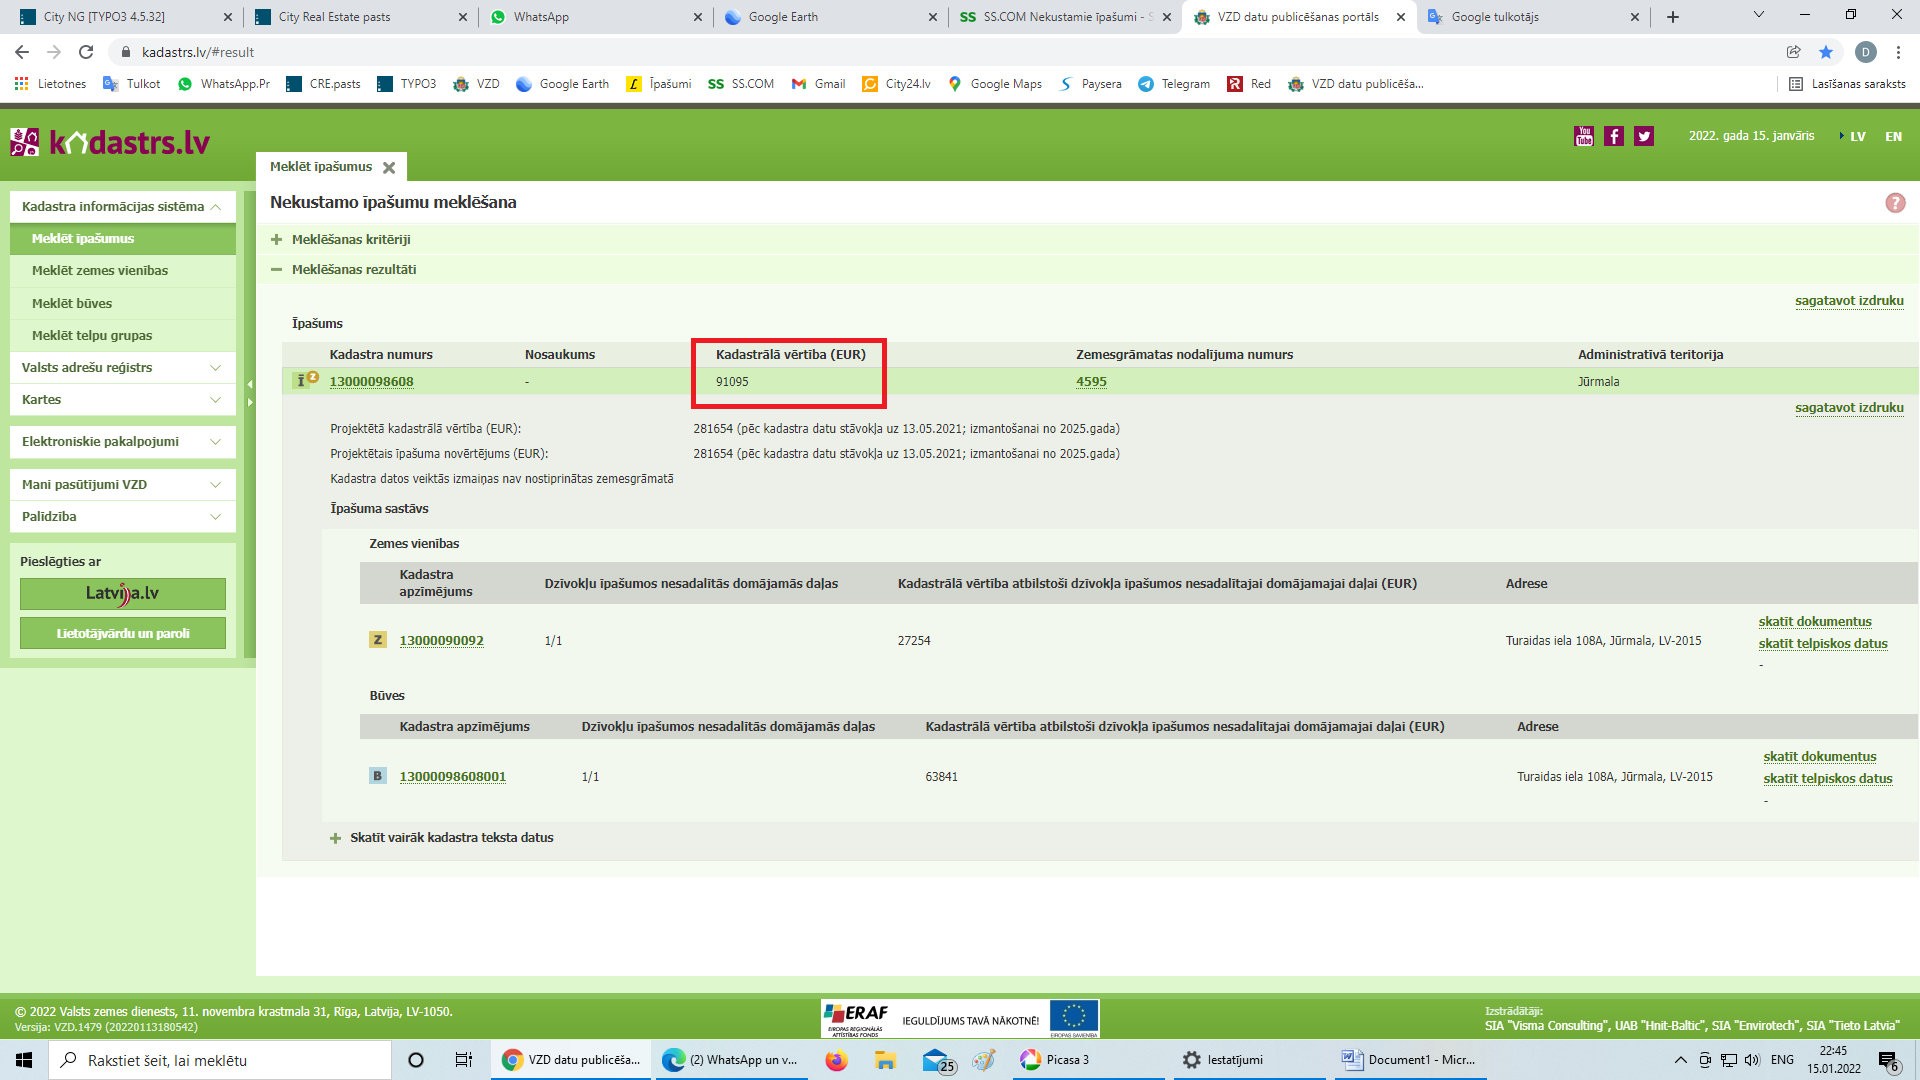Select Meklēt telpu grupas menu item
This screenshot has height=1080, width=1920.
pyautogui.click(x=92, y=335)
